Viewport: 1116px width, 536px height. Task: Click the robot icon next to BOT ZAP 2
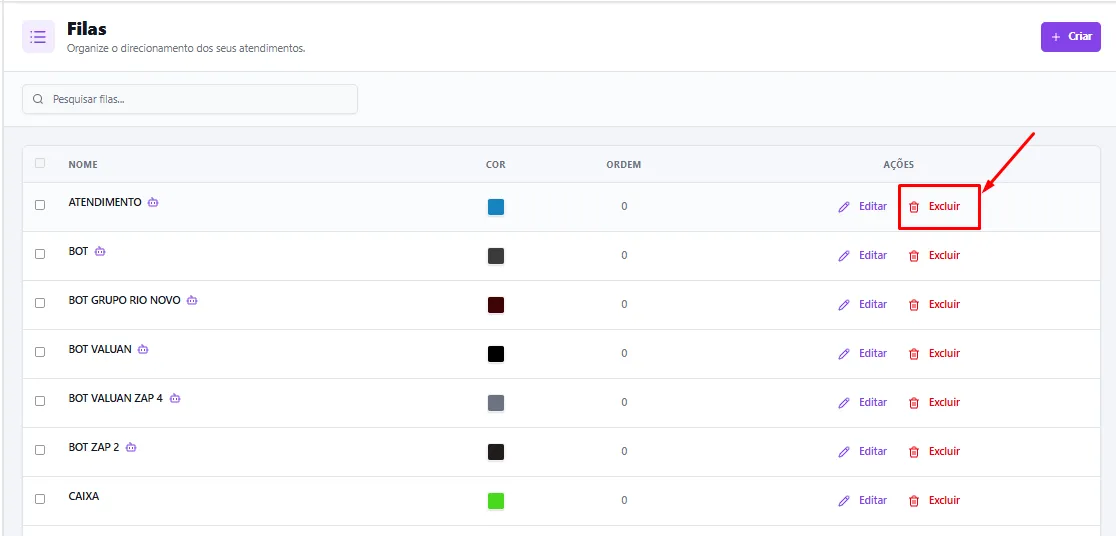click(x=131, y=448)
